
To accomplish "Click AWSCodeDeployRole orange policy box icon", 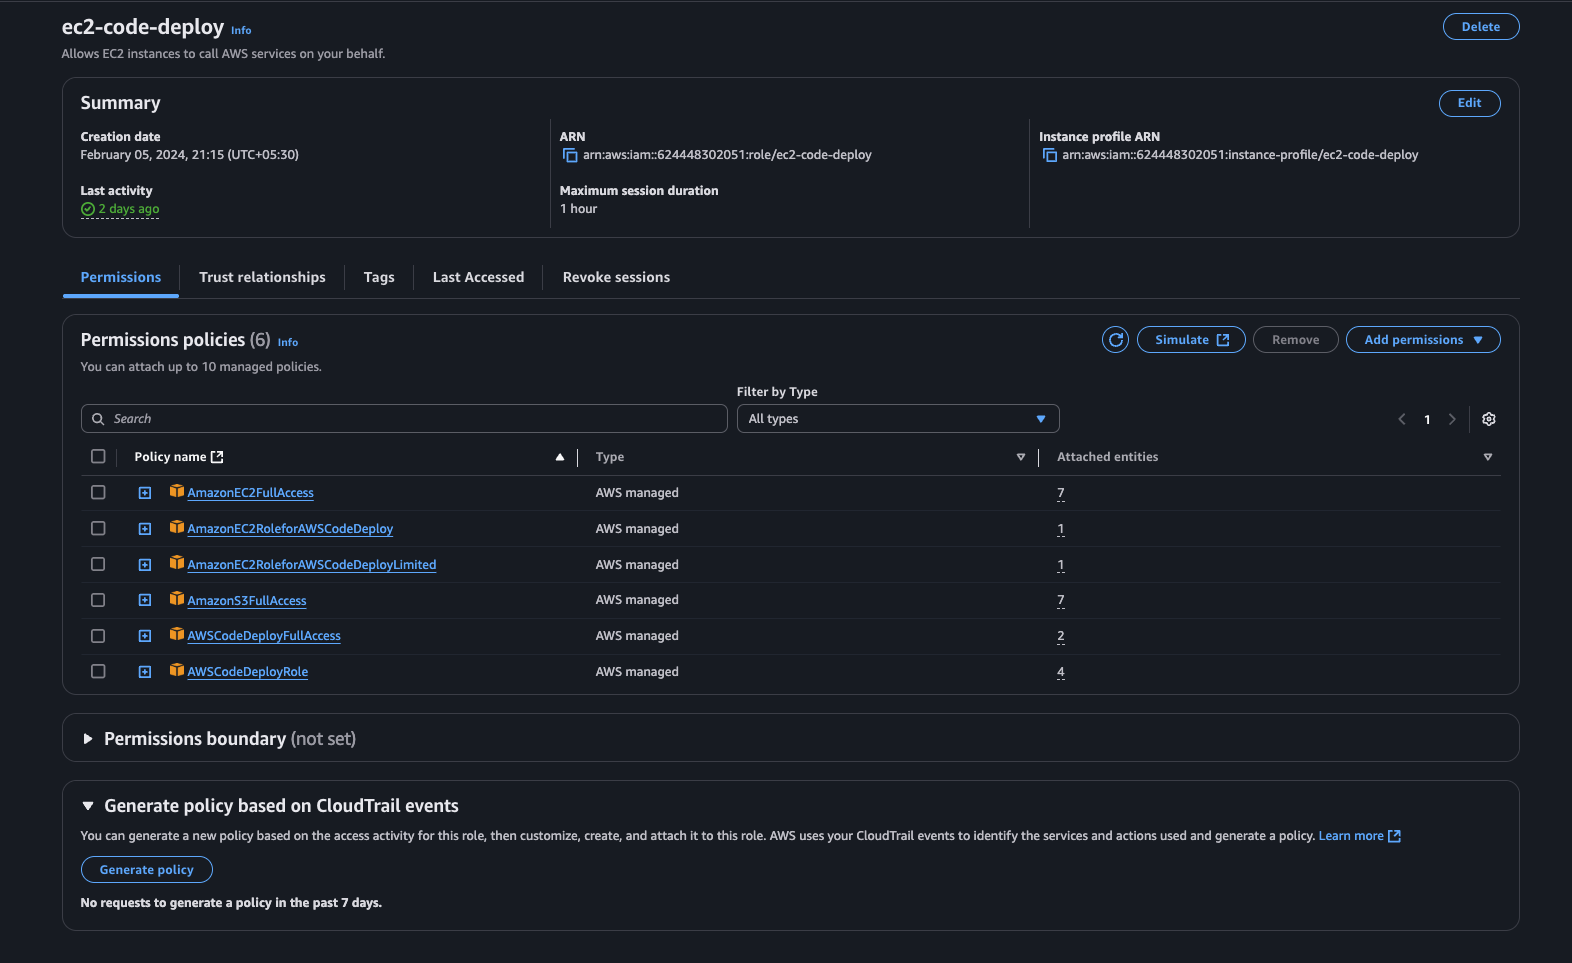I will pos(177,670).
